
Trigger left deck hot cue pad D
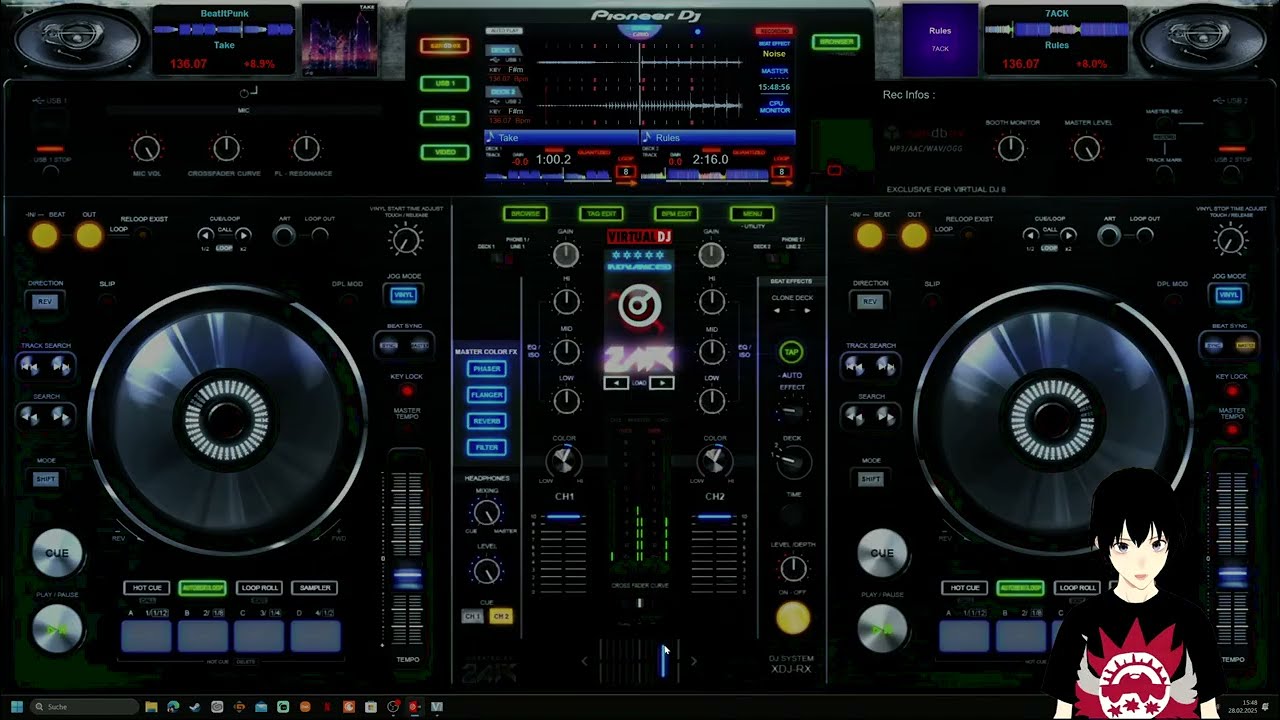point(316,636)
